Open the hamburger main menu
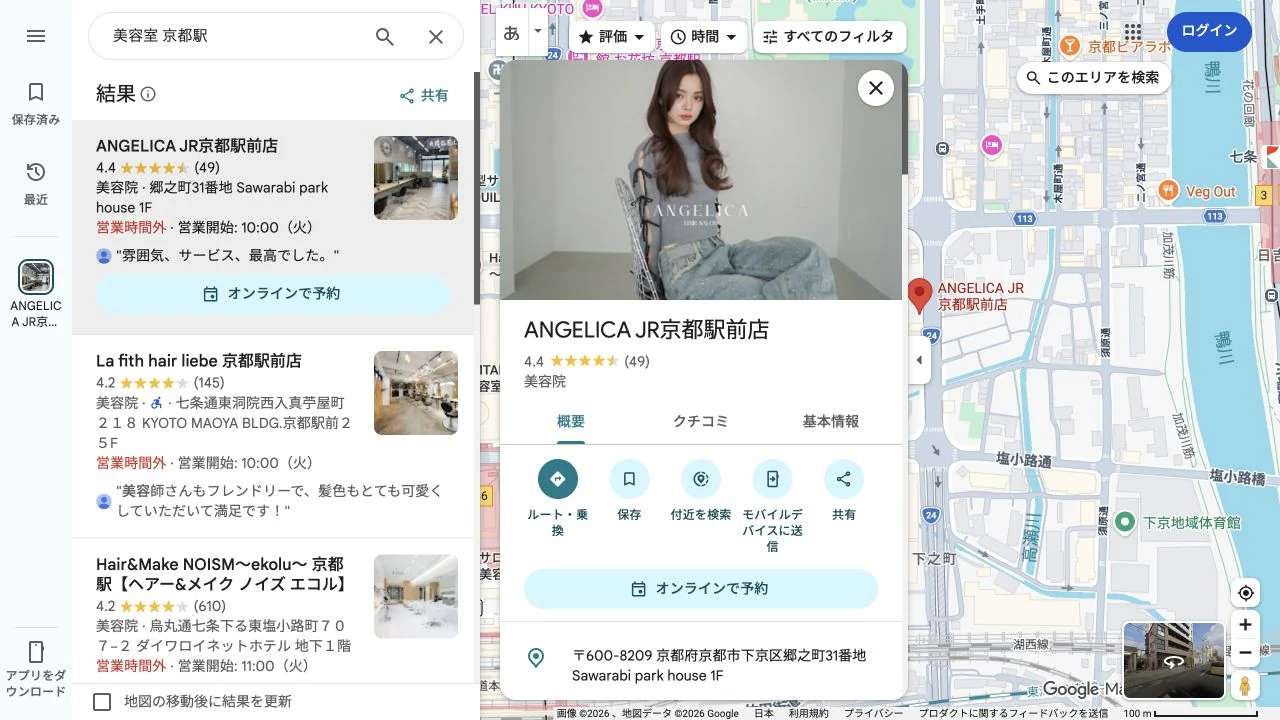The height and width of the screenshot is (720, 1280). [36, 36]
